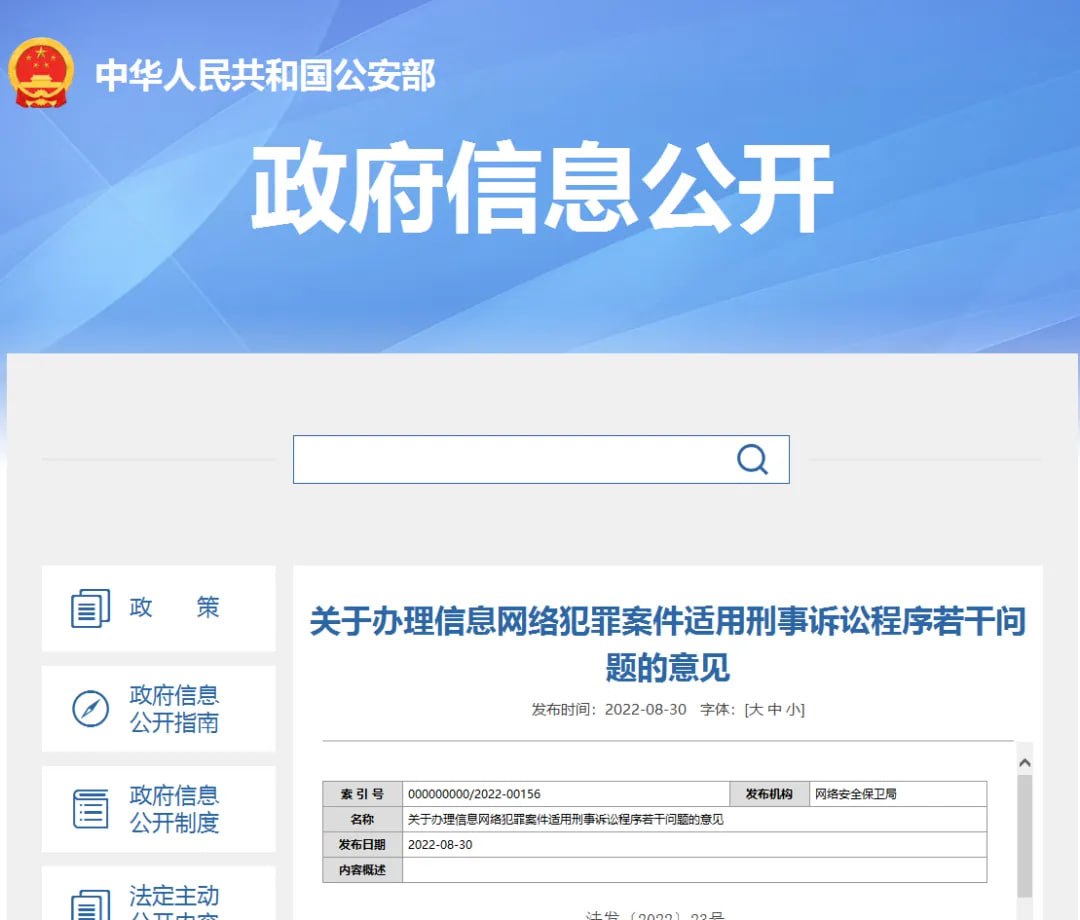The height and width of the screenshot is (920, 1080).
Task: Click the national emblem logo
Action: pyautogui.click(x=40, y=74)
